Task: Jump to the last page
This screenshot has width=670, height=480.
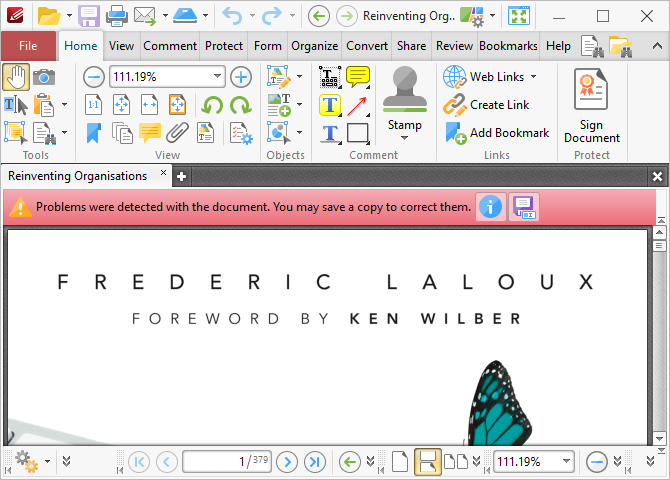Action: [x=315, y=462]
